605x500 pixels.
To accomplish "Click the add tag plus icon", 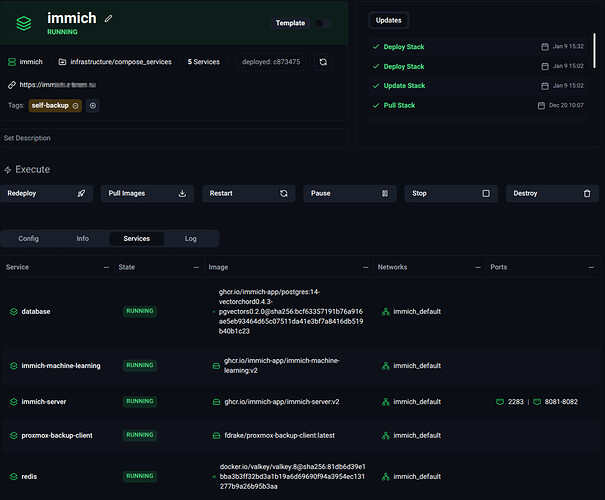I will (93, 105).
